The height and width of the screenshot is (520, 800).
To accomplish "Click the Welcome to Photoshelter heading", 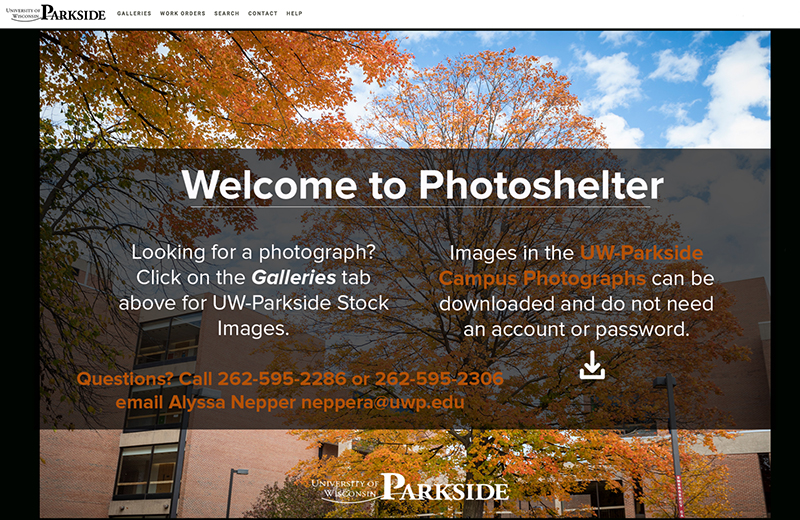I will coord(422,185).
